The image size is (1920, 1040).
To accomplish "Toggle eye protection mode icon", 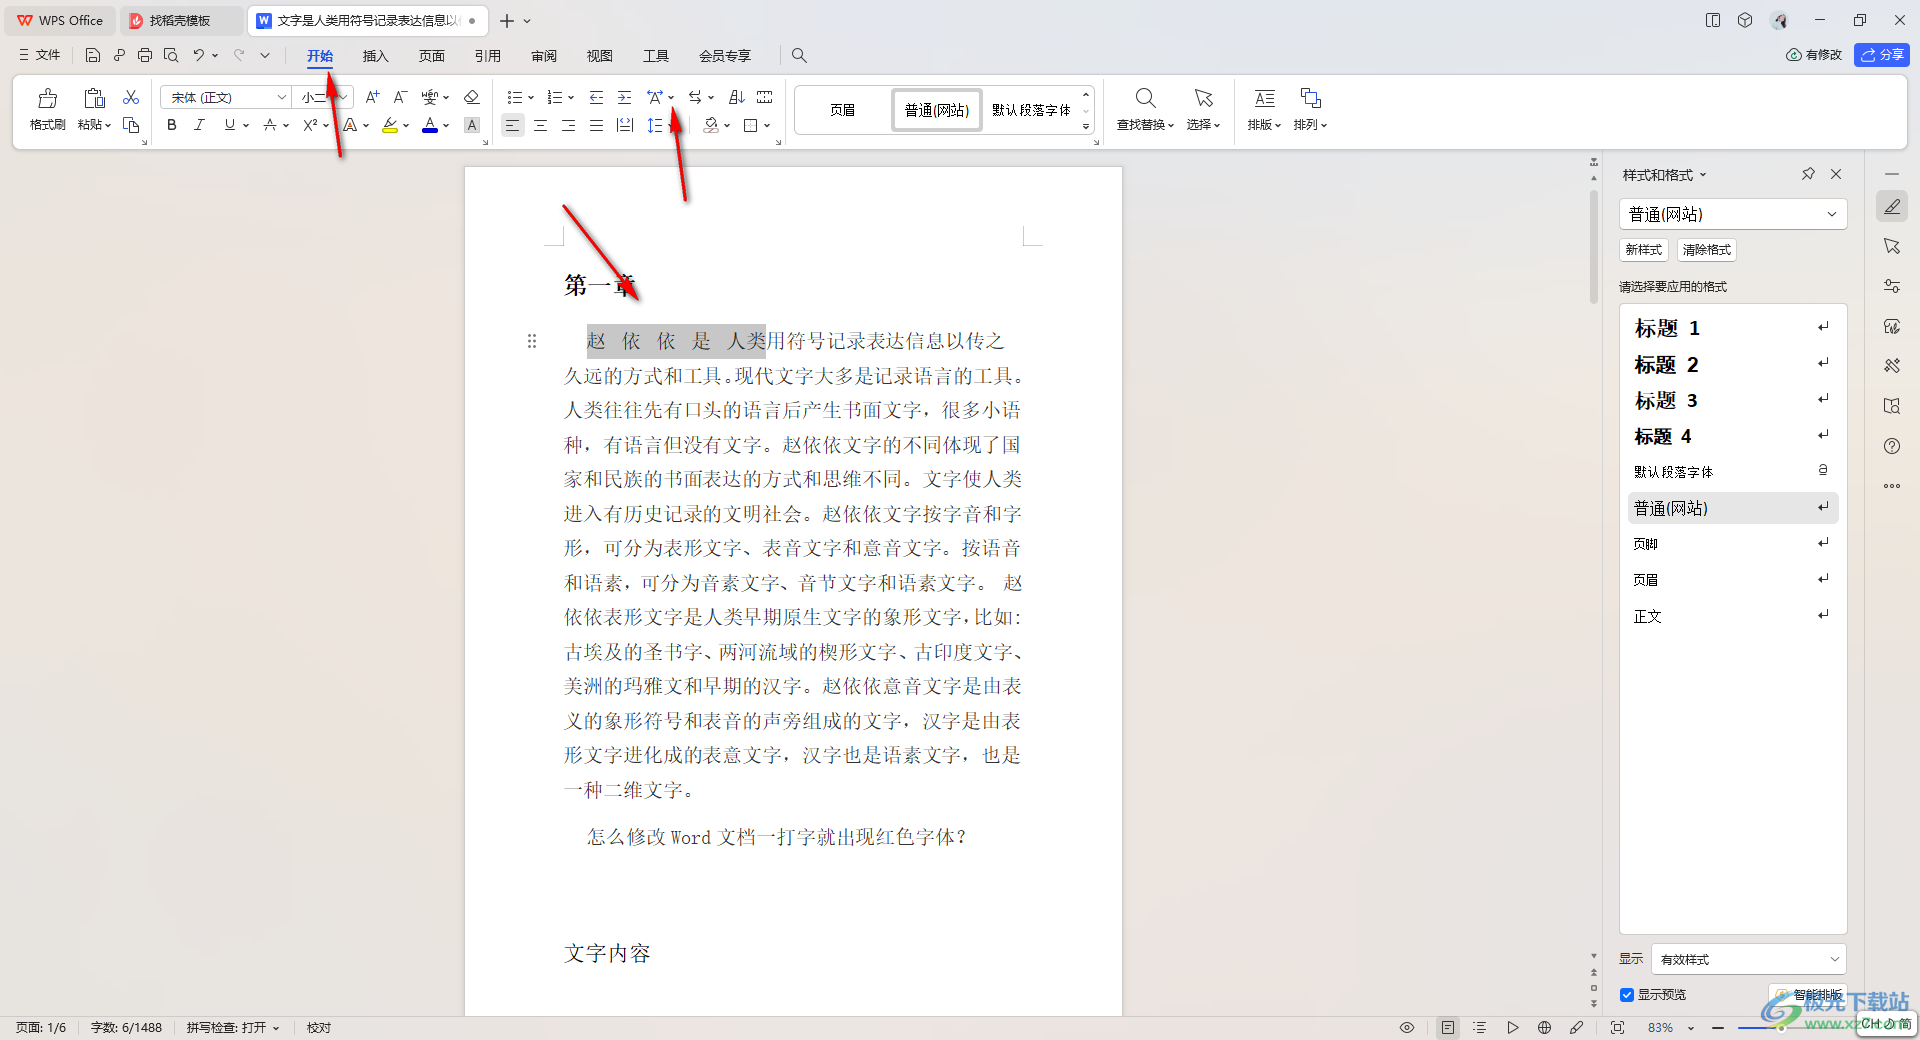I will click(1407, 1027).
